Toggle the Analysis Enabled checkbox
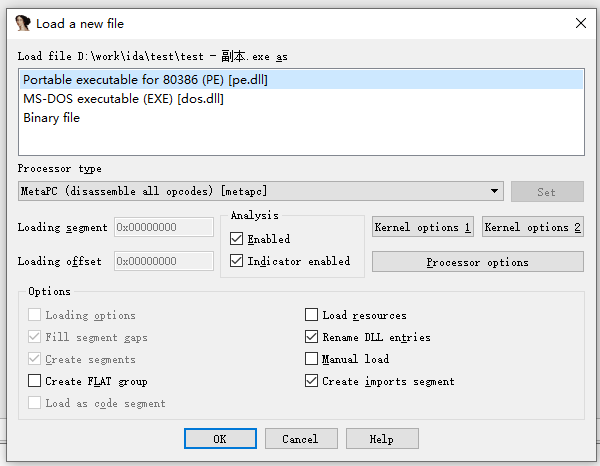The image size is (600, 466). point(236,239)
